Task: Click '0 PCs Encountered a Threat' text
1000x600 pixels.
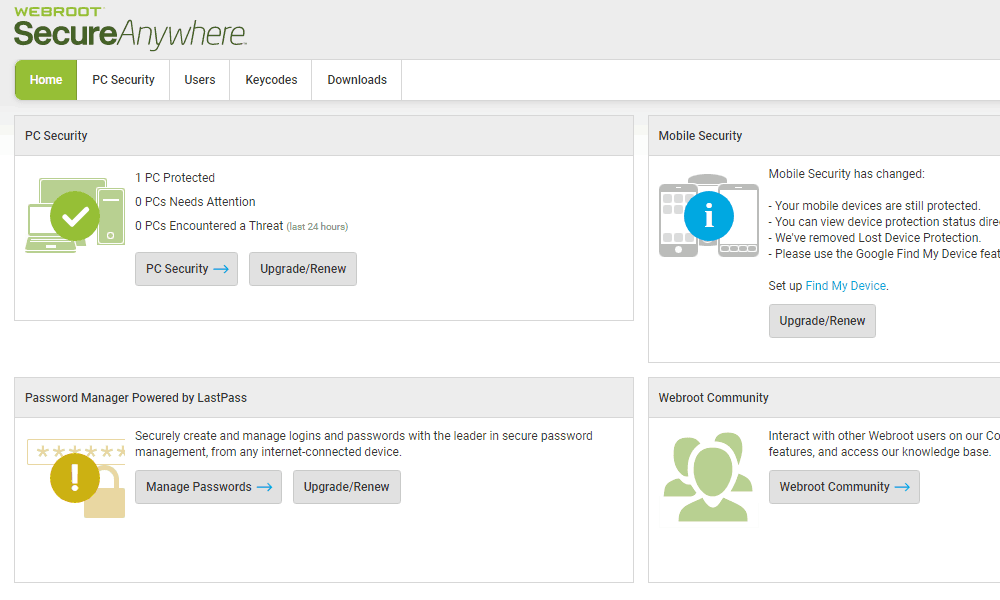Action: (209, 226)
